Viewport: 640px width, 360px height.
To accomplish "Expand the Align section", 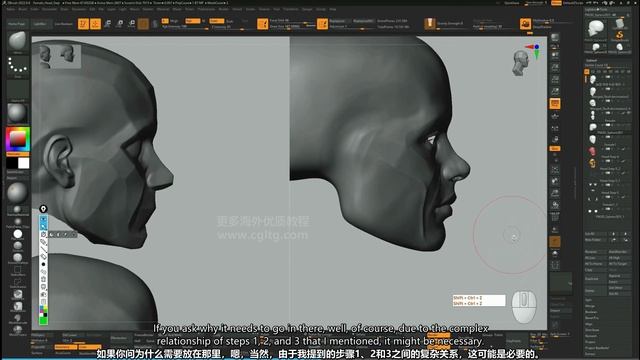I will tap(589, 324).
